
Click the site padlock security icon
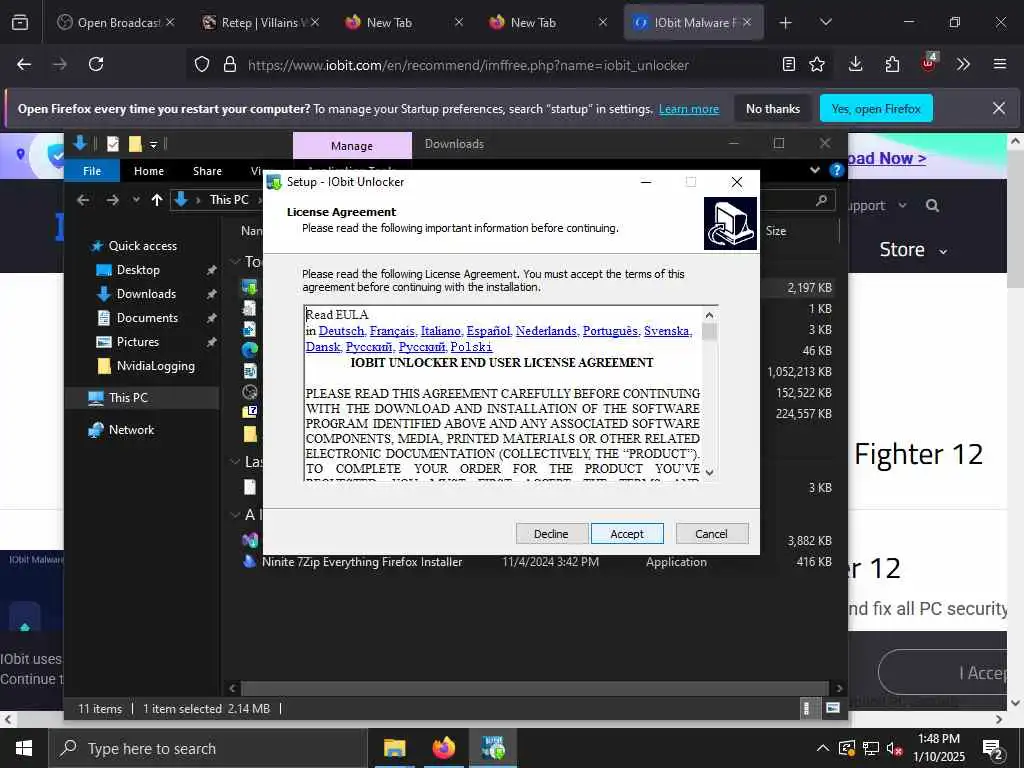tap(229, 65)
